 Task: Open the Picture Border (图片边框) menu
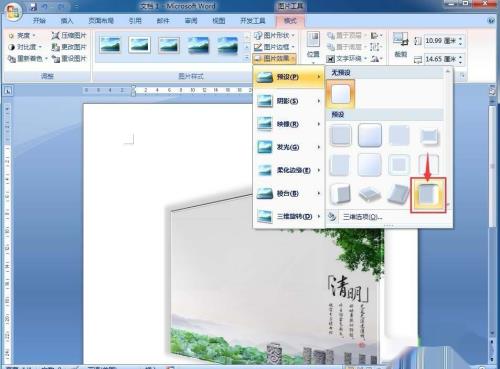[x=274, y=47]
